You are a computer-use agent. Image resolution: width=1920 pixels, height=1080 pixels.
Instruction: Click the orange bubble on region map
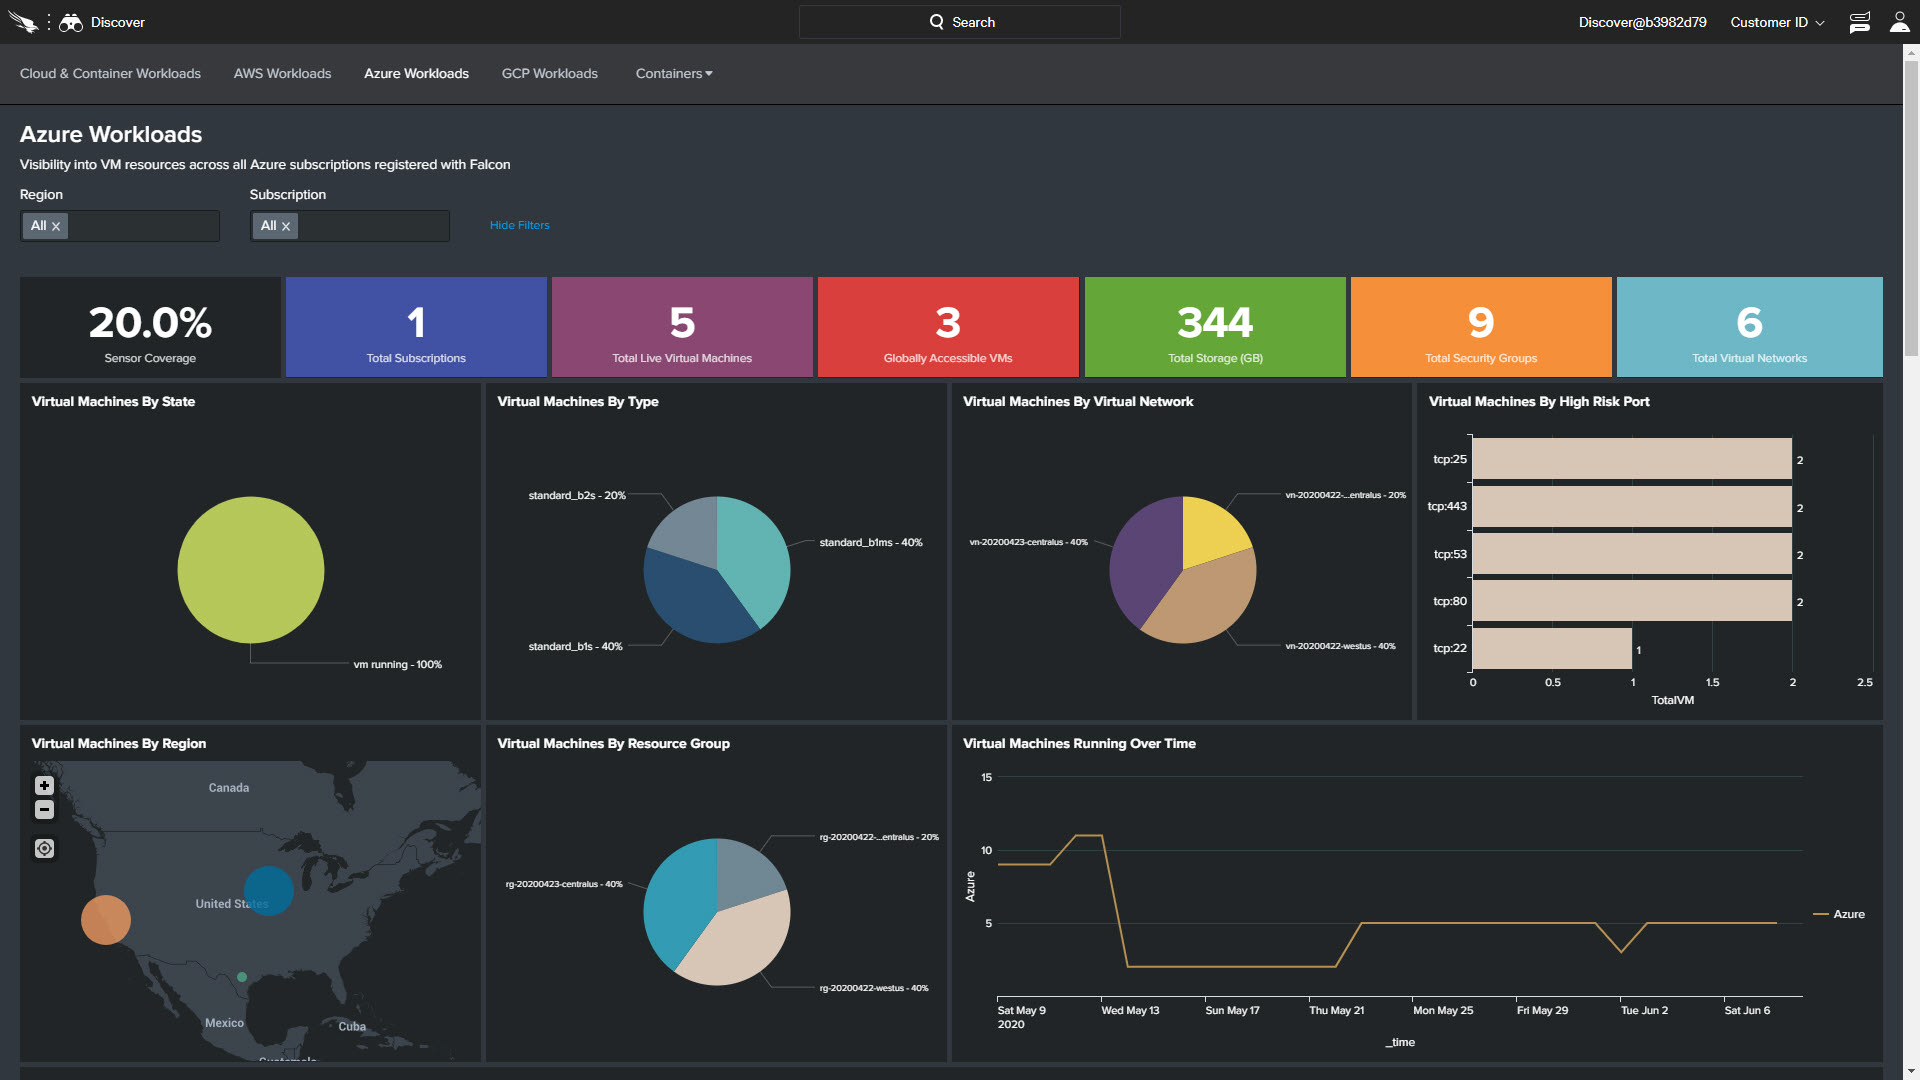(106, 920)
